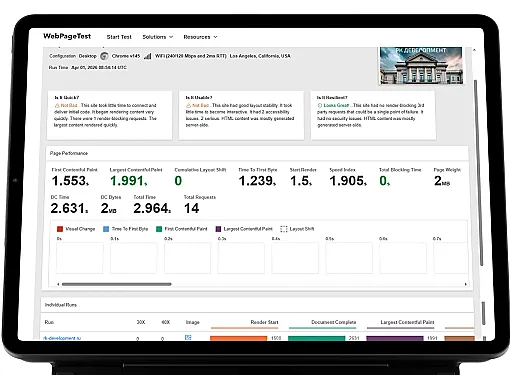
Task: Click the image icon in rk-development.ru row
Action: 188,337
